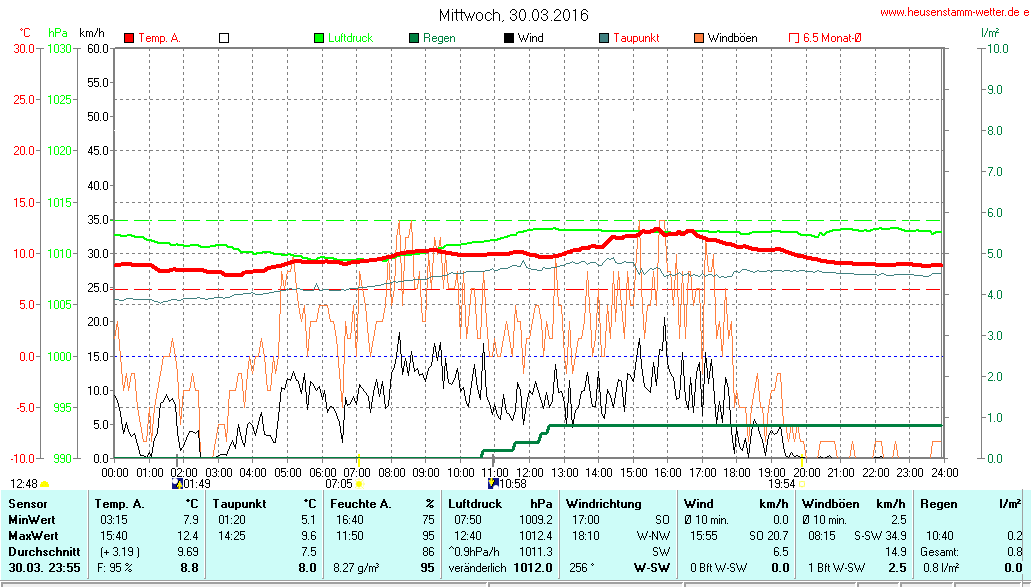
Task: Click the Mittwoch, 30.03.2016 chart title
Action: pos(514,15)
